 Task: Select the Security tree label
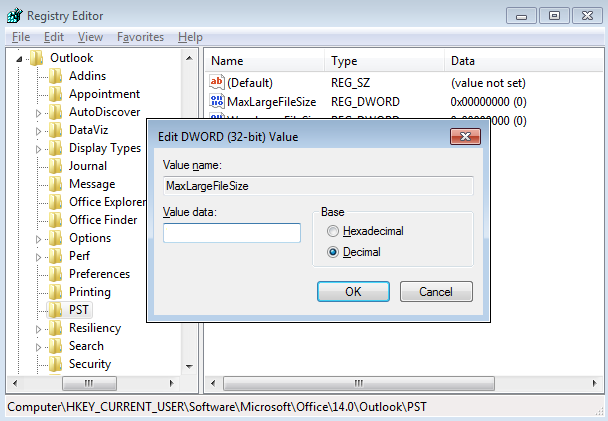(90, 364)
